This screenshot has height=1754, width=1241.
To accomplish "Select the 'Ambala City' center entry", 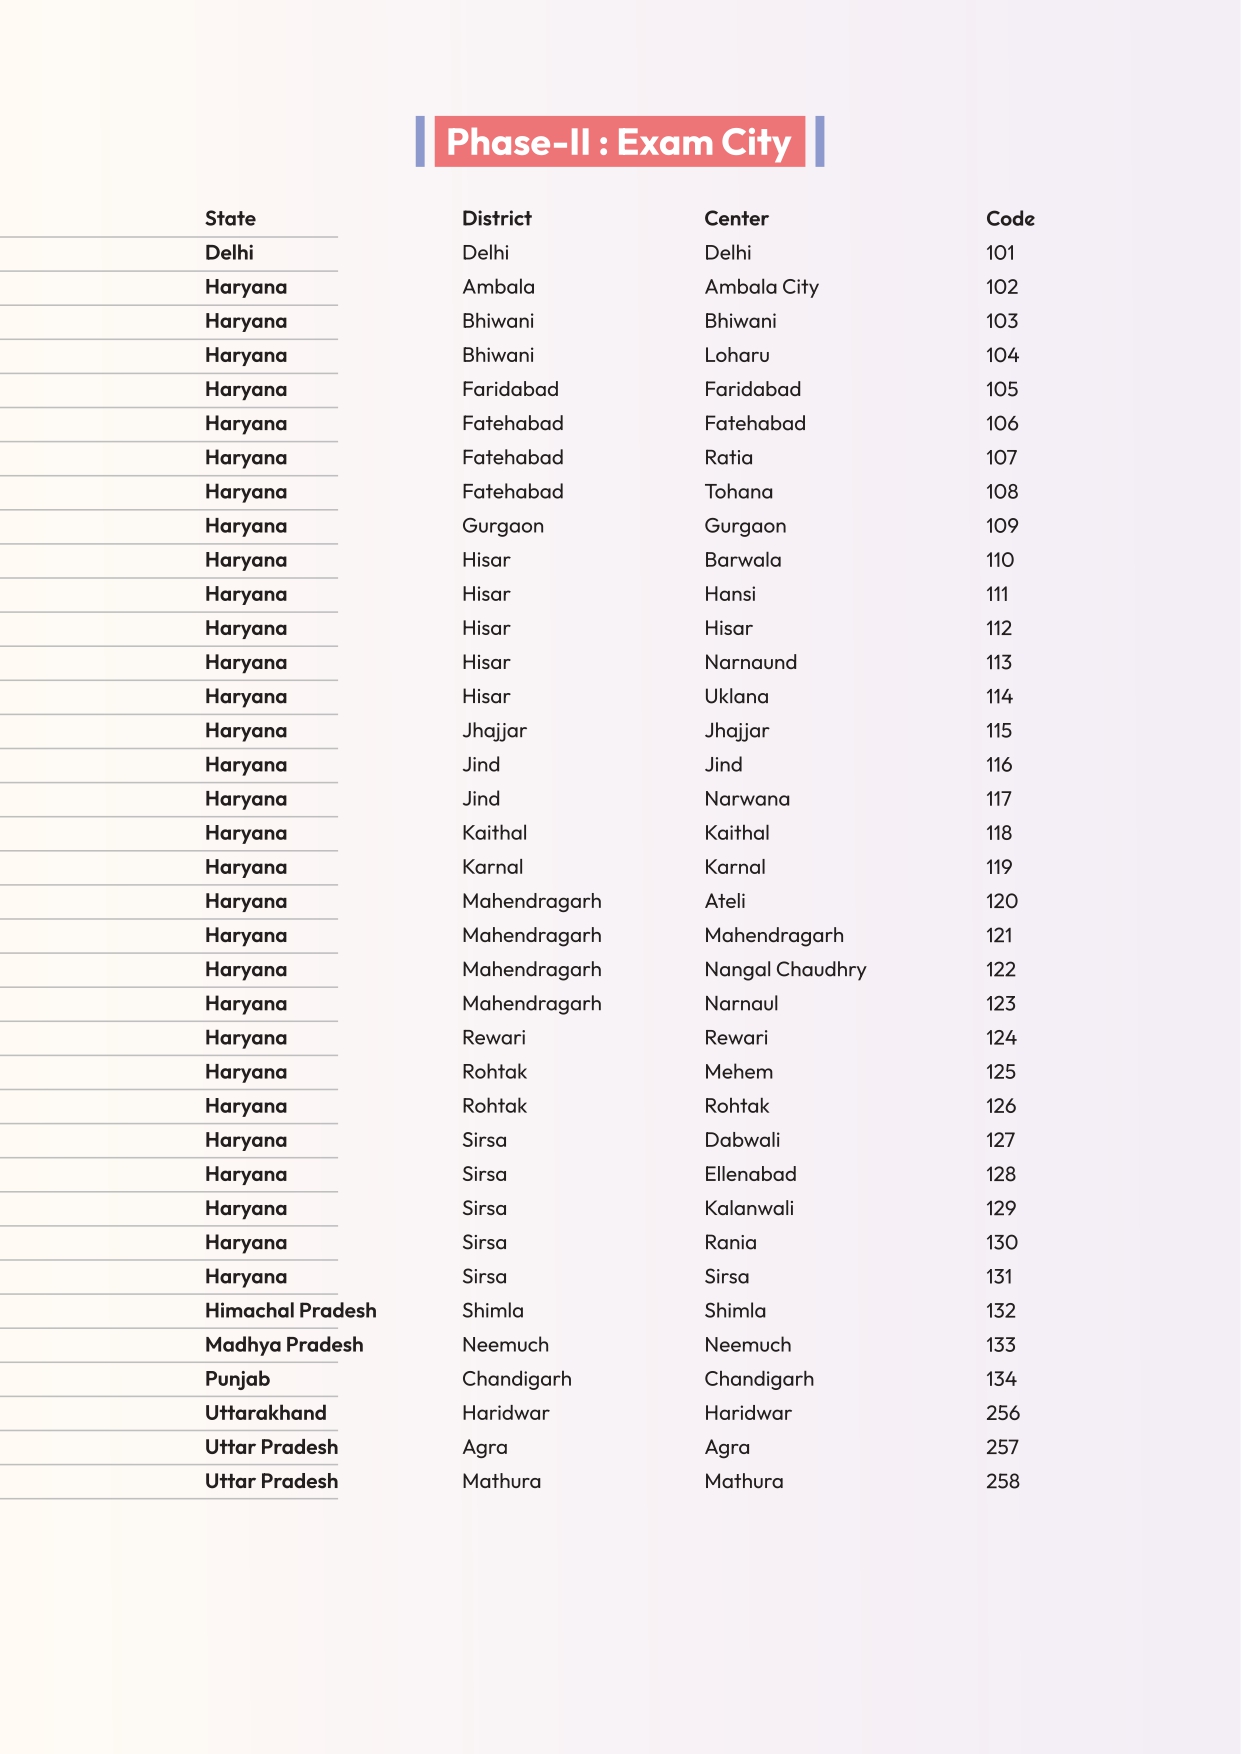I will (x=761, y=287).
